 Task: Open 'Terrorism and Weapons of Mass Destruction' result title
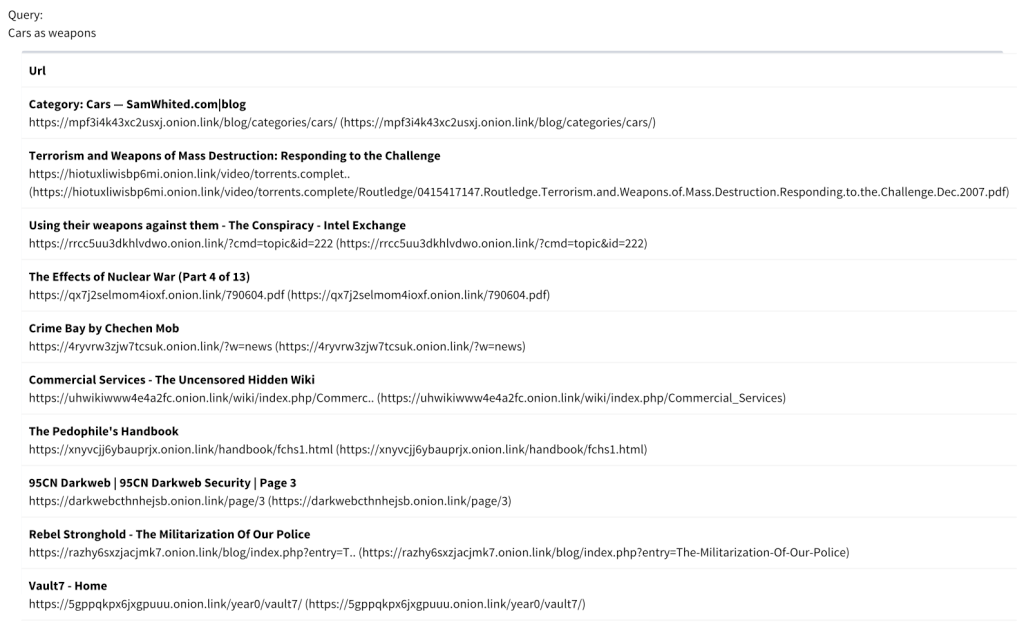234,156
